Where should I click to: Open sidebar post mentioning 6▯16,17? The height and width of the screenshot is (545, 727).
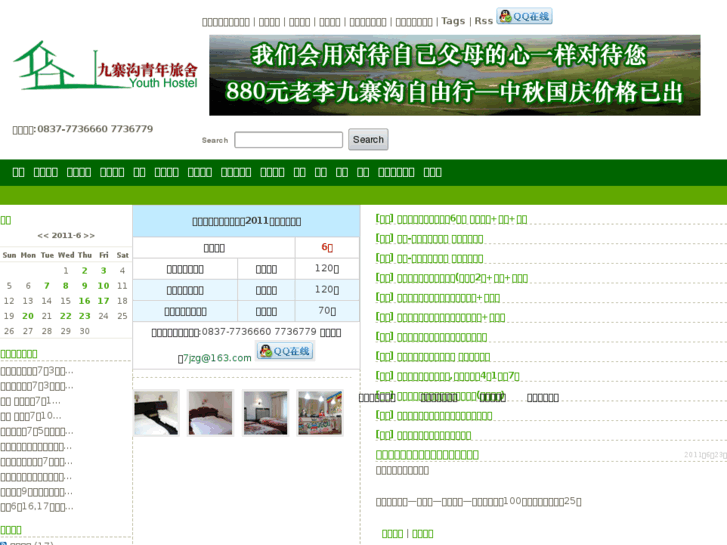tap(37, 507)
